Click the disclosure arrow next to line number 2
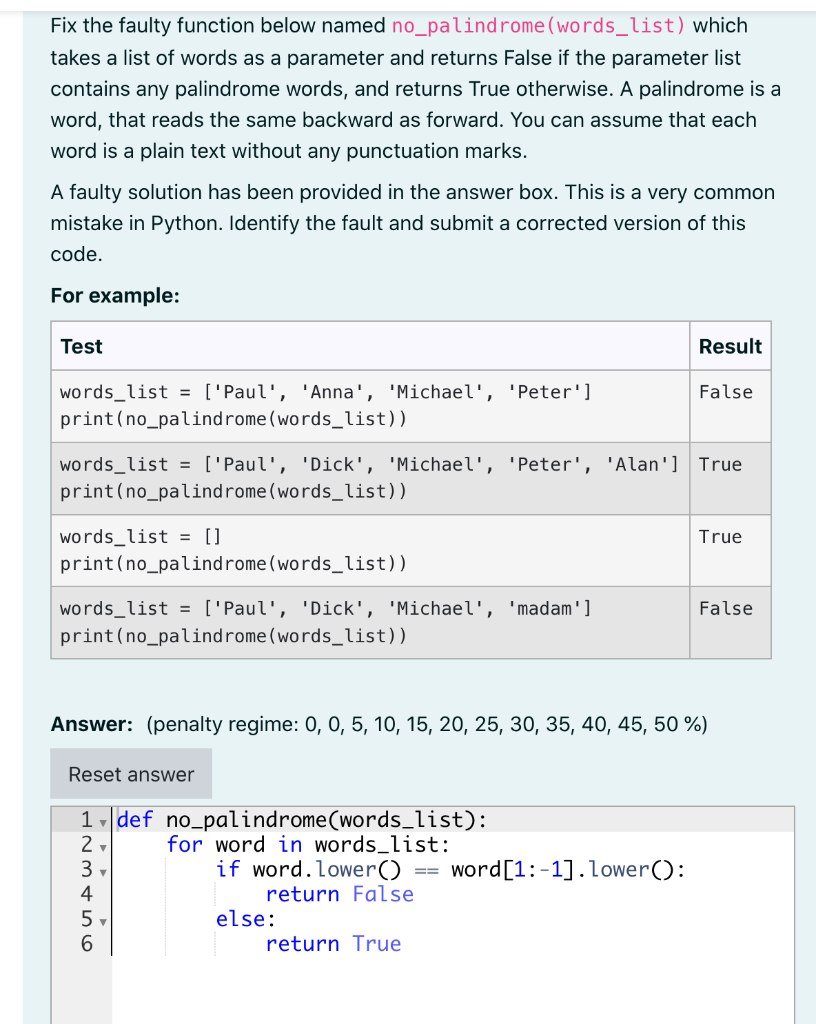 [x=104, y=845]
